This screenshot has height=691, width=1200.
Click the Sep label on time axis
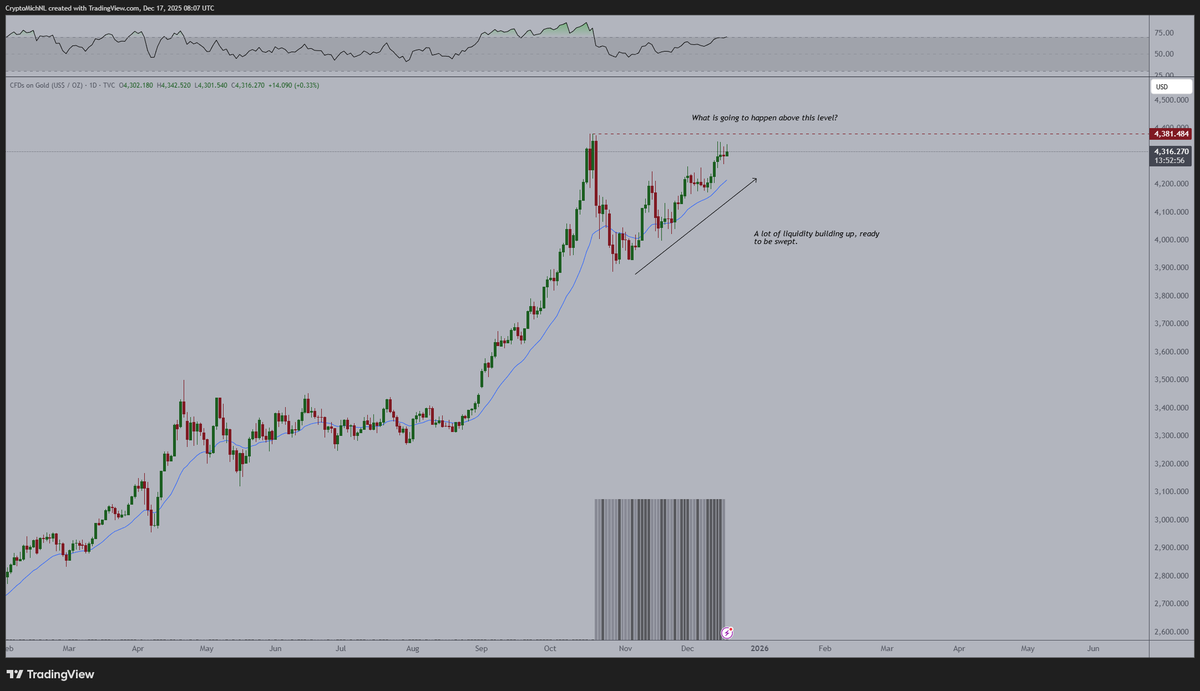(x=481, y=649)
